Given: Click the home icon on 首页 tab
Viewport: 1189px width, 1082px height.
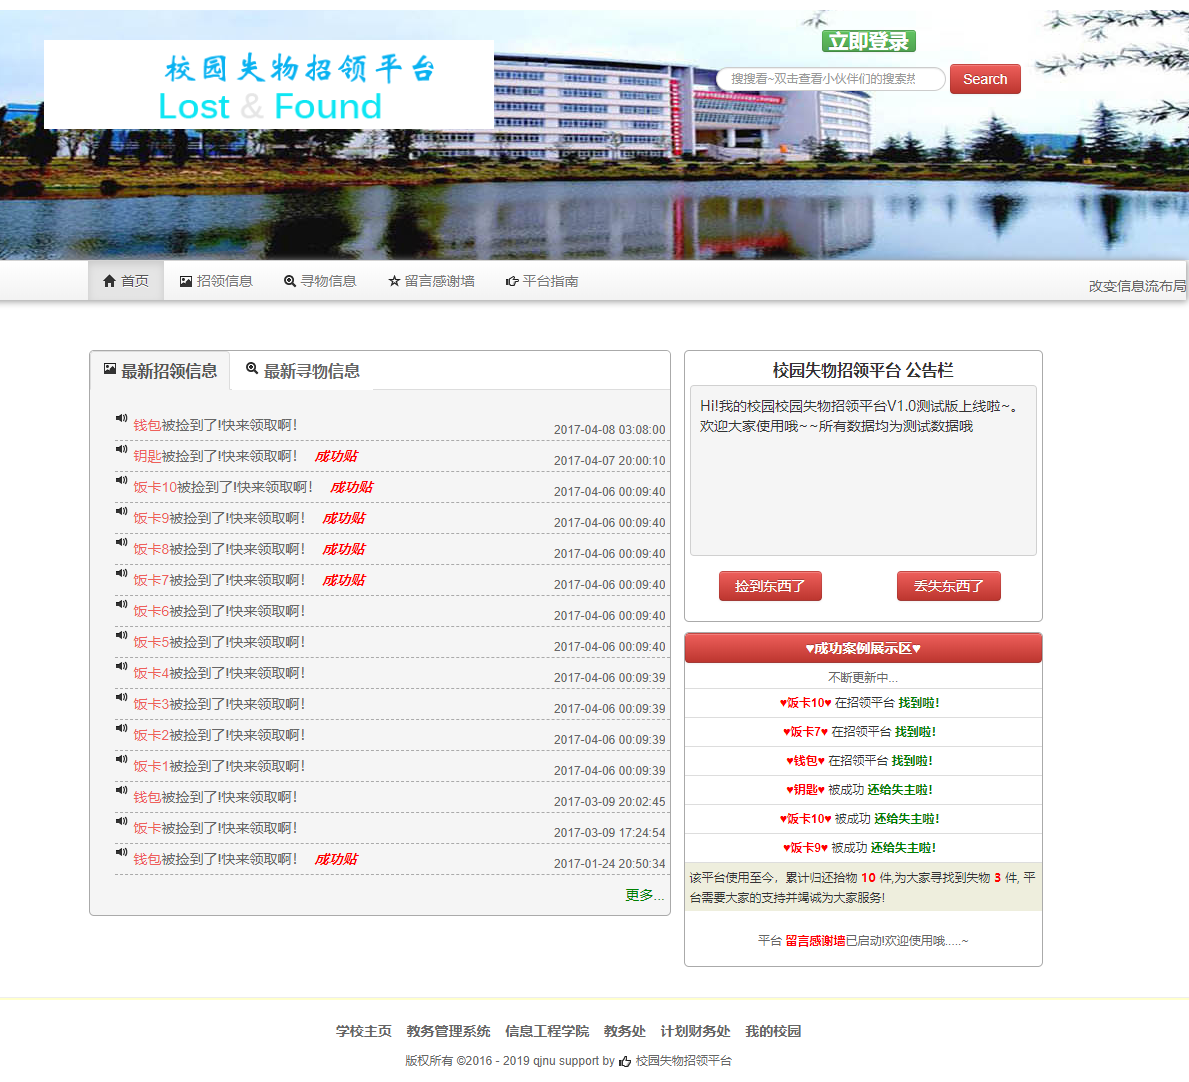Looking at the screenshot, I should (x=108, y=280).
